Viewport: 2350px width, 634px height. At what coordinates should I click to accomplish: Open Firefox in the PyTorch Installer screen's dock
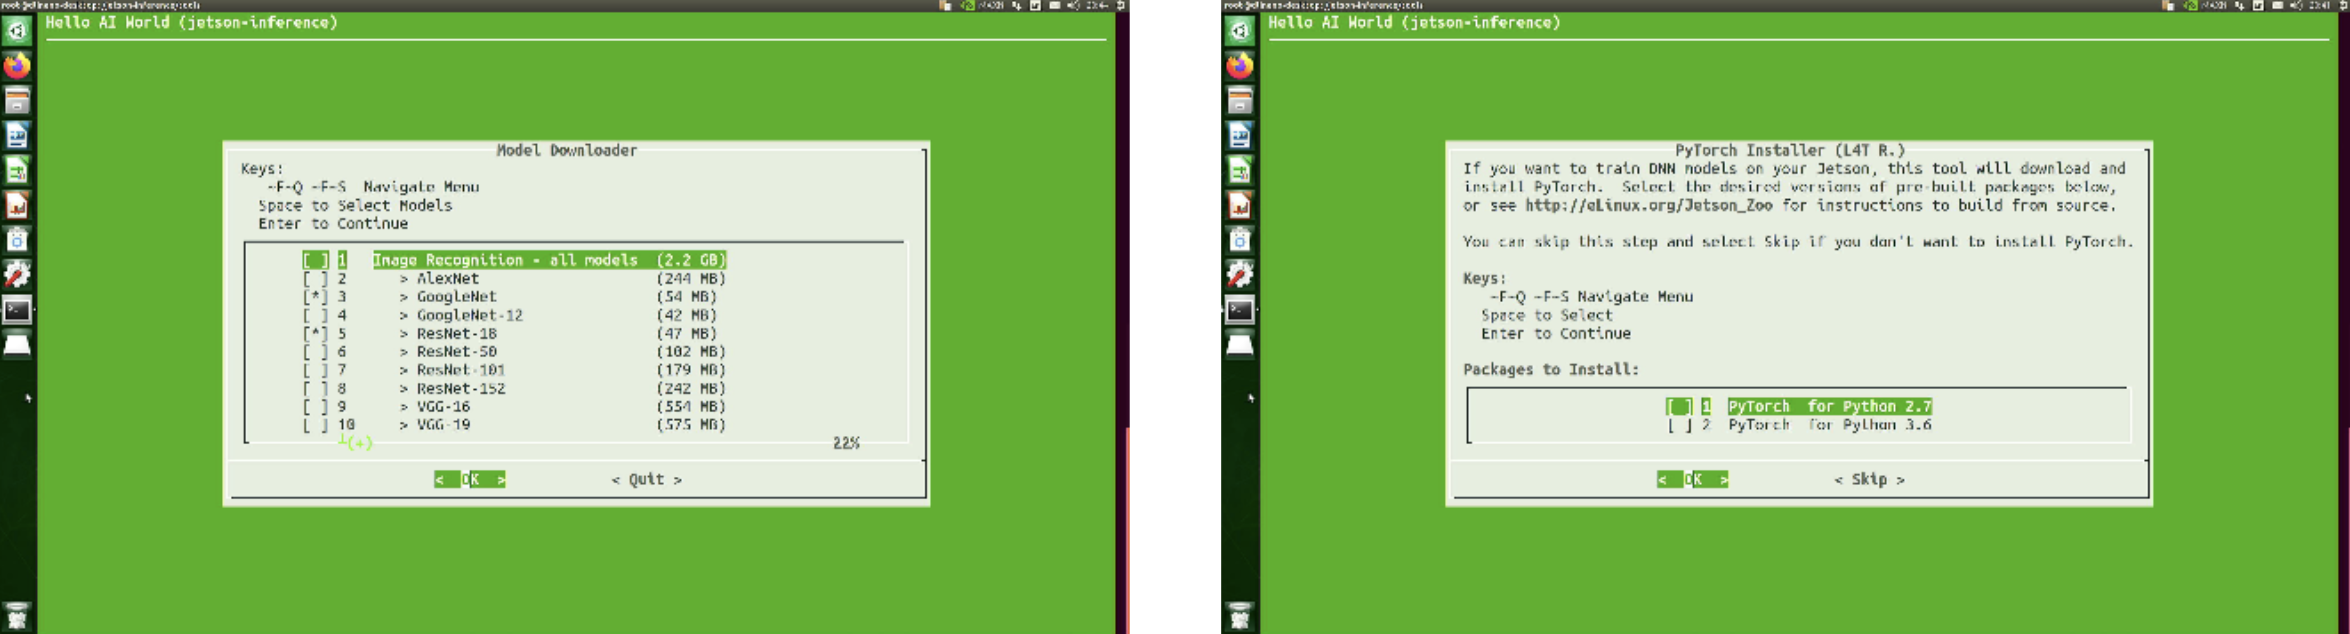(1240, 66)
